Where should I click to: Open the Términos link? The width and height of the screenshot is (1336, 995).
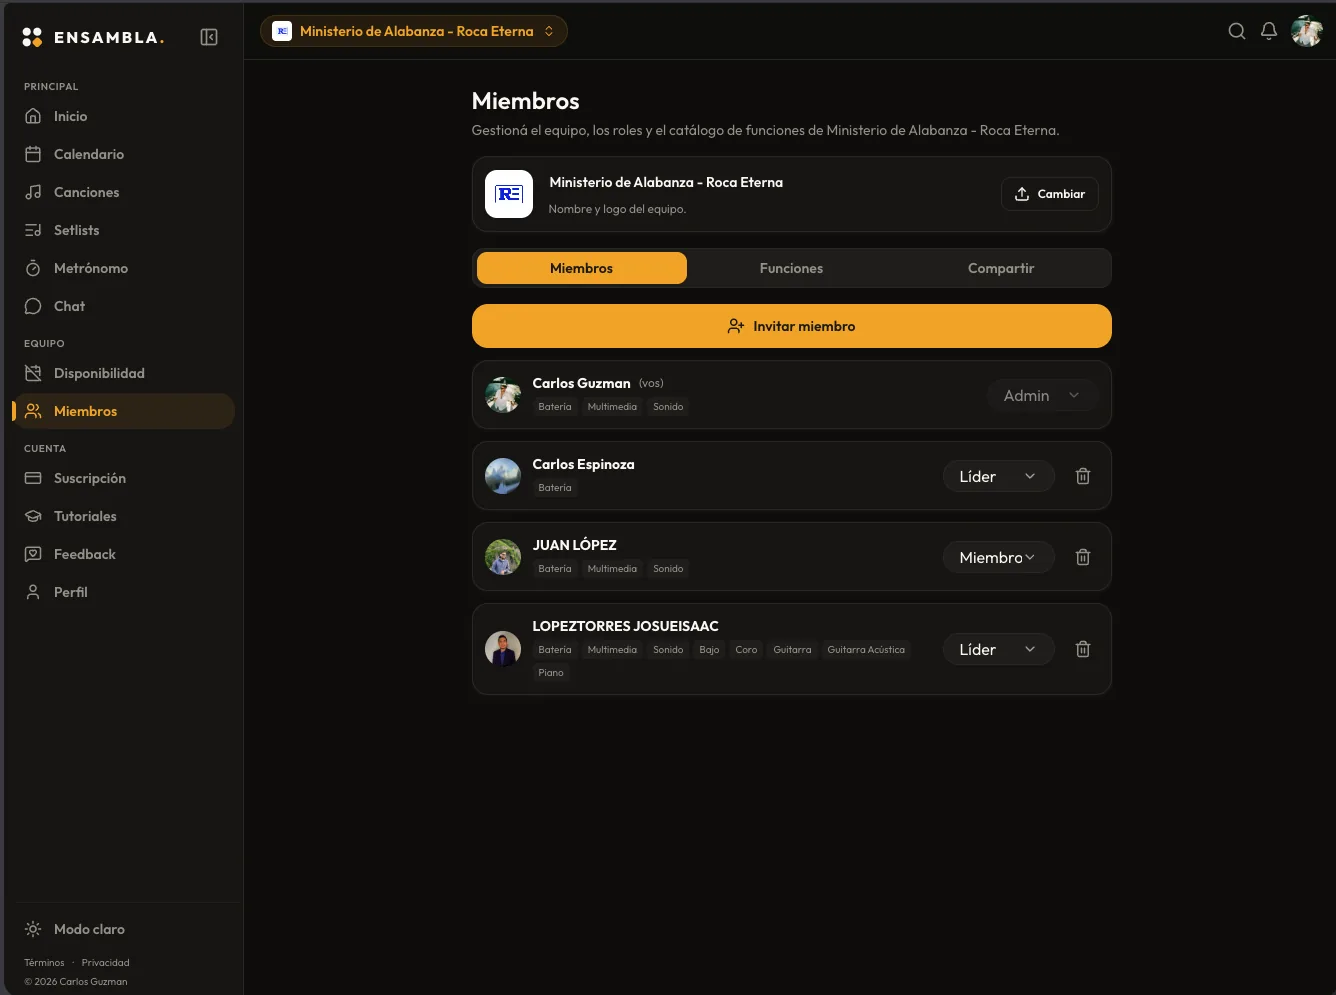44,963
